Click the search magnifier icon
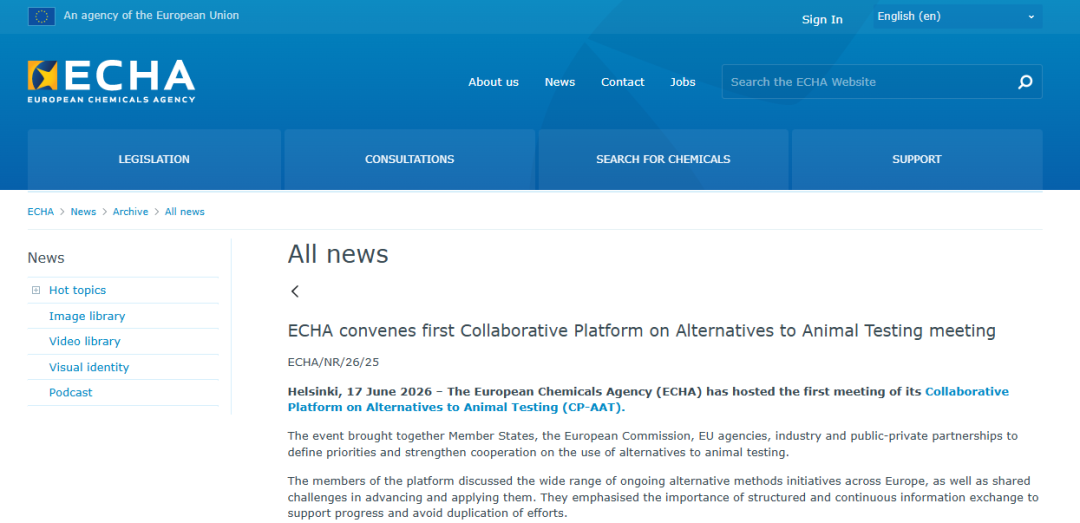Image resolution: width=1080 pixels, height=523 pixels. [1025, 82]
